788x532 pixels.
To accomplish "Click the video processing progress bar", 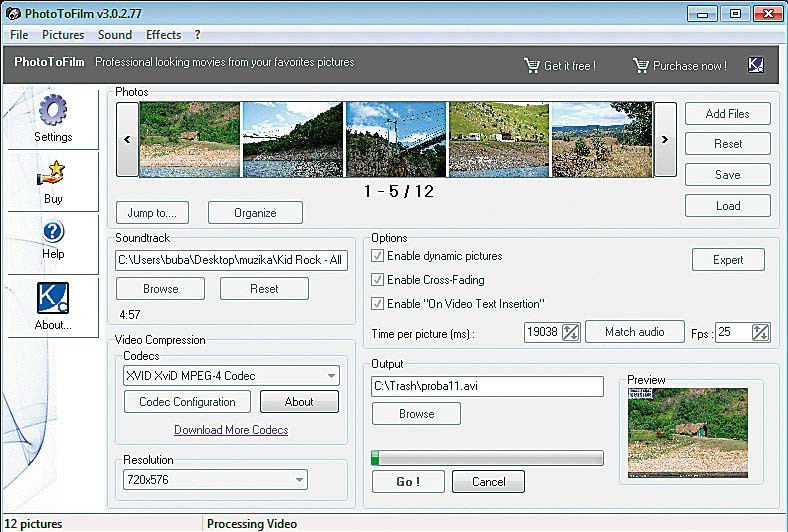I will [487, 458].
